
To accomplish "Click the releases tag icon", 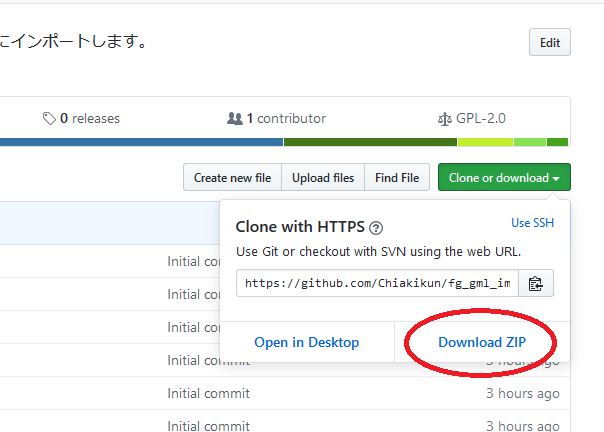I will click(x=49, y=119).
